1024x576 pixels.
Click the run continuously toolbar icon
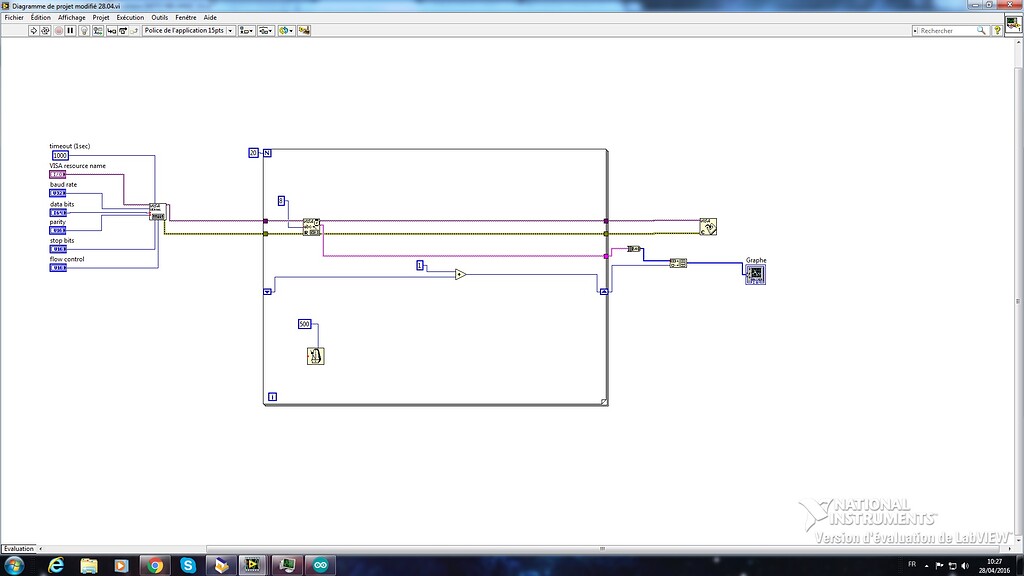43,30
